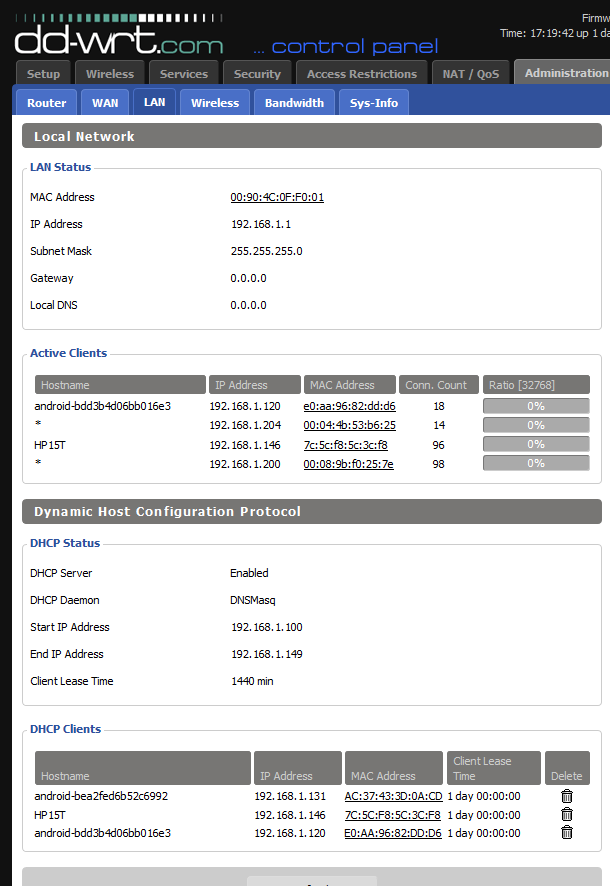
Task: Click LAN IP address 192.168.1.1 value
Action: coord(261,224)
